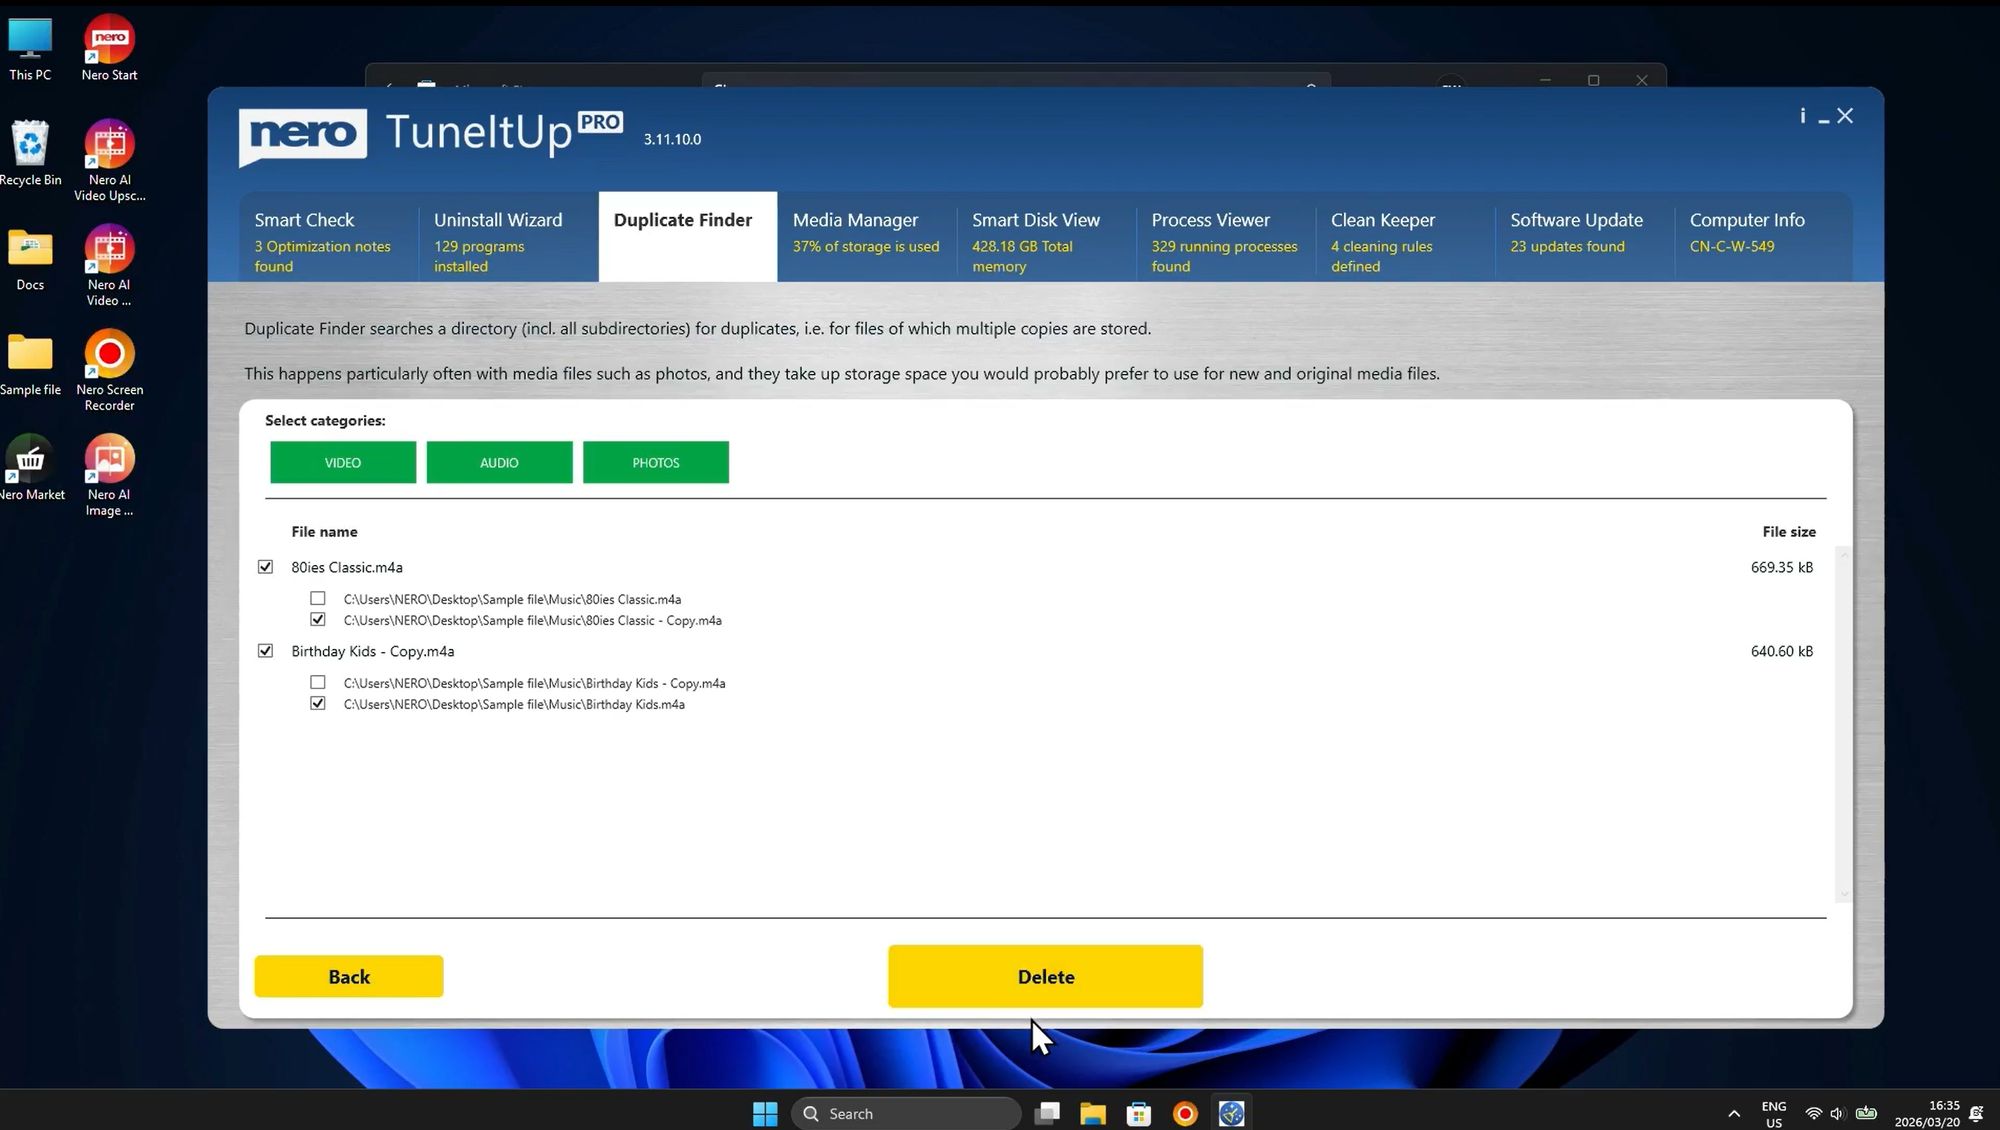
Task: Switch to the Smart Check tab
Action: (x=322, y=237)
